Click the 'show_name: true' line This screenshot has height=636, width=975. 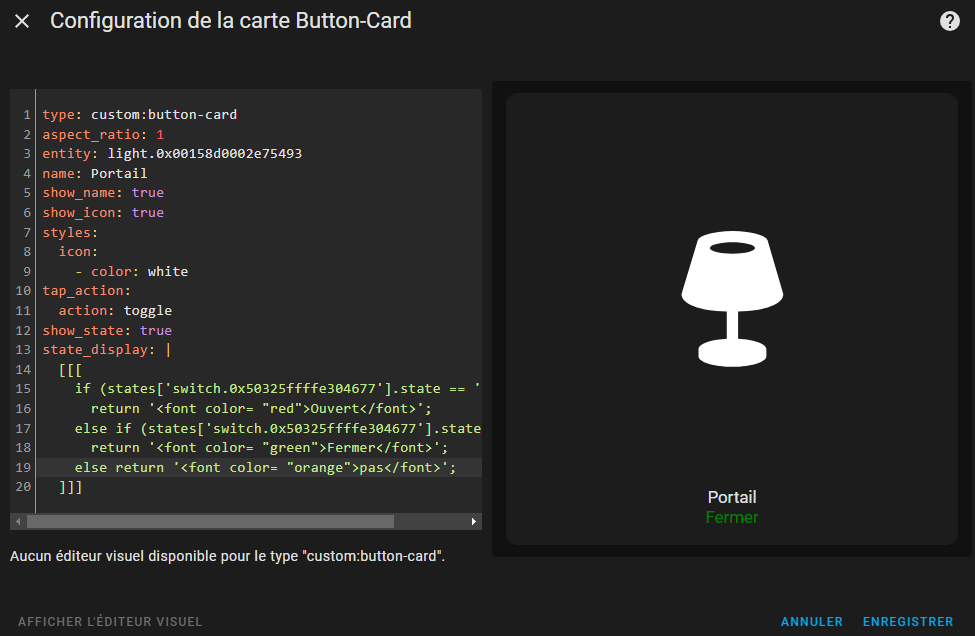click(x=103, y=193)
